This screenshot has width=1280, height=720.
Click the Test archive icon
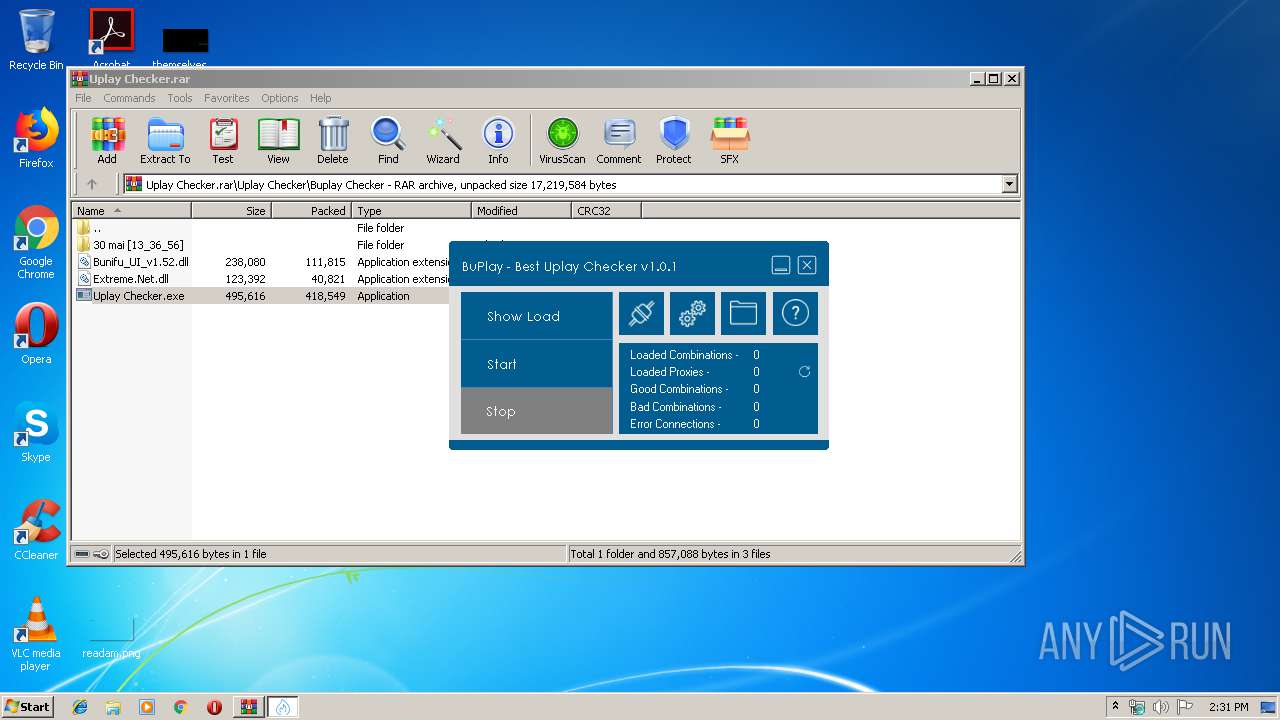point(223,140)
